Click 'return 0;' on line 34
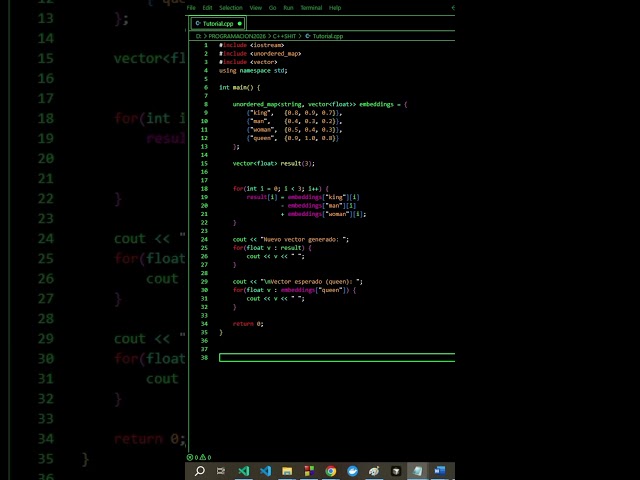Screen dimensions: 640x480 (248, 324)
